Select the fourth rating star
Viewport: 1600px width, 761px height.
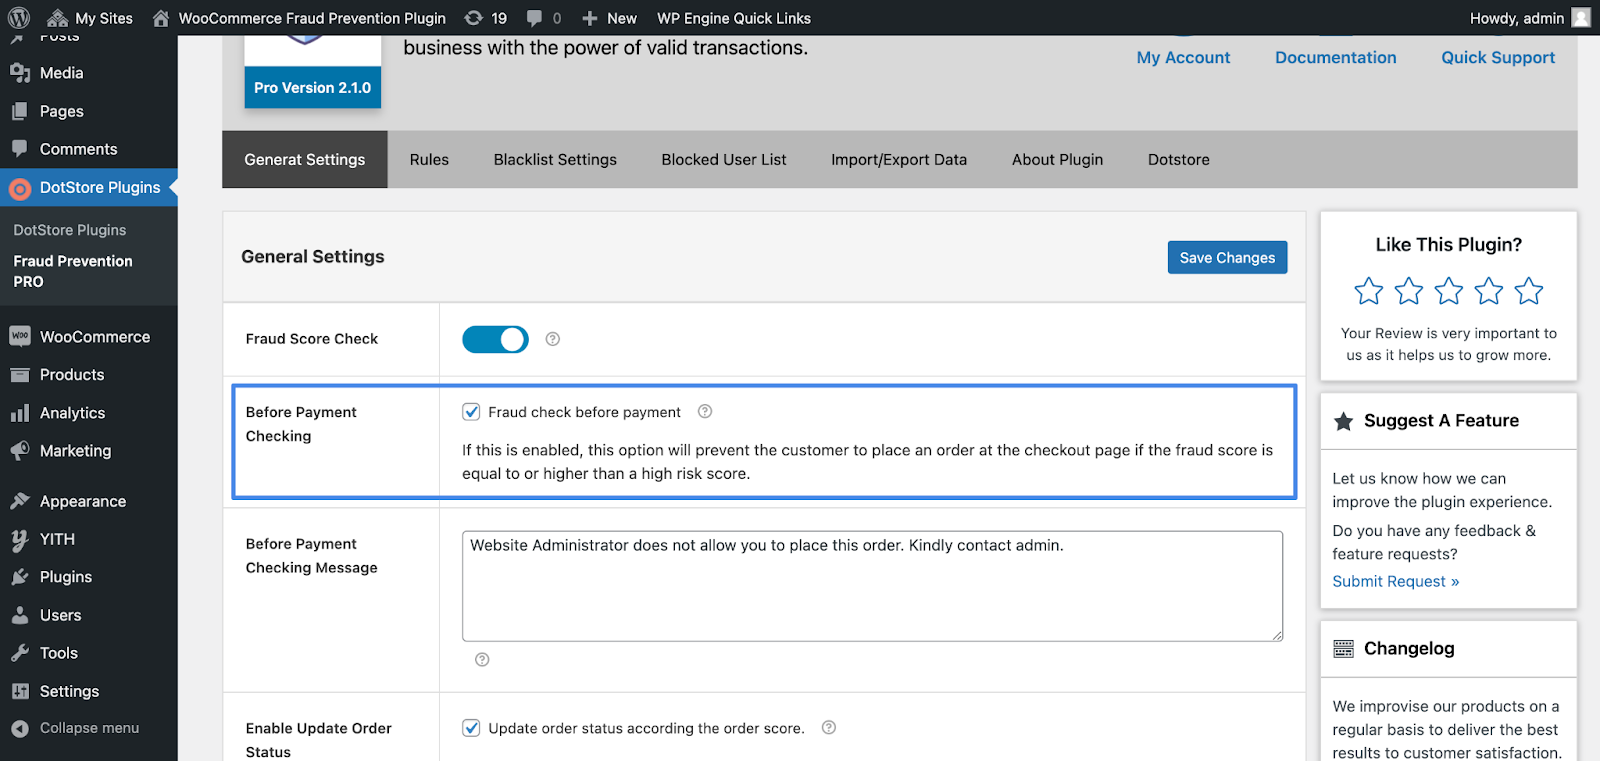[1489, 291]
